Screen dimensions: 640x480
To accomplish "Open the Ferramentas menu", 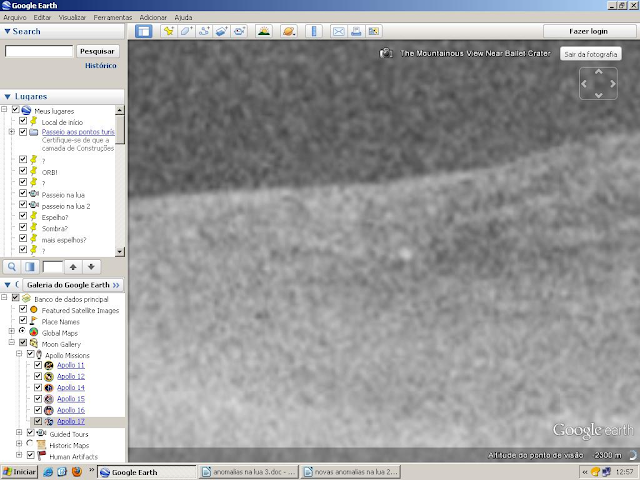I will (x=113, y=18).
